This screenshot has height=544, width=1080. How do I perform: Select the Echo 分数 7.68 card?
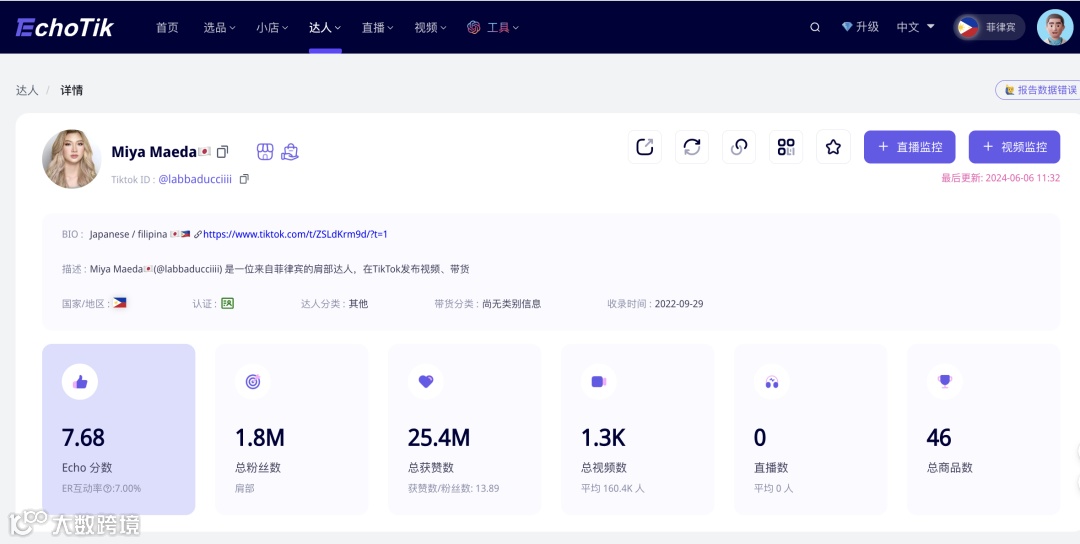pyautogui.click(x=118, y=429)
